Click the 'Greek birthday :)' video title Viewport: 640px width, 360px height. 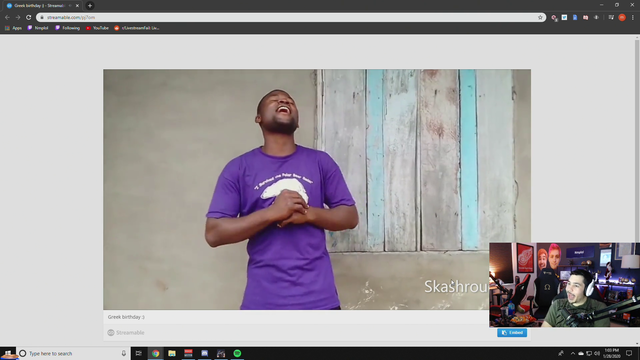click(126, 317)
